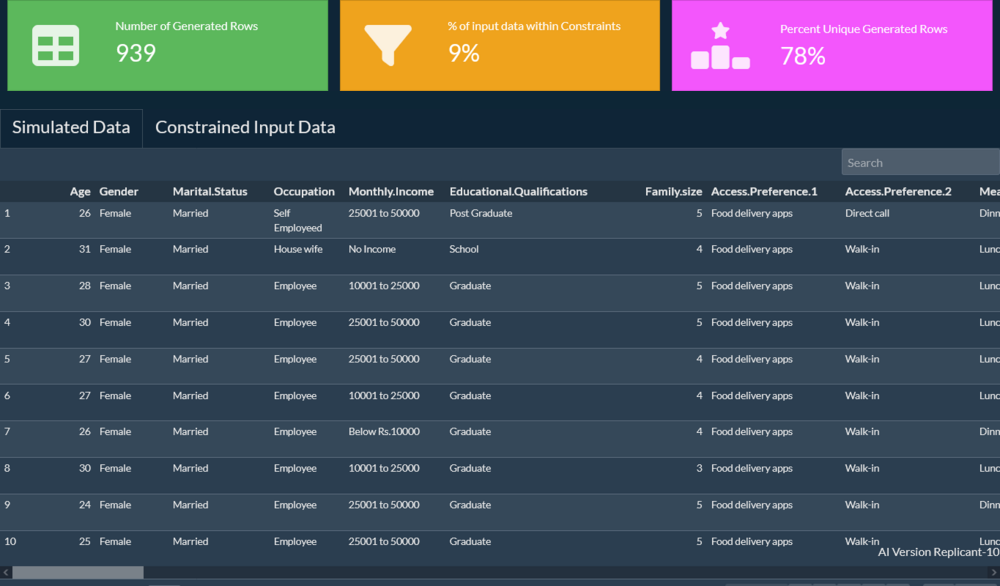Click 'Married' status in row 2
Viewport: 1000px width, 586px height.
(190, 249)
